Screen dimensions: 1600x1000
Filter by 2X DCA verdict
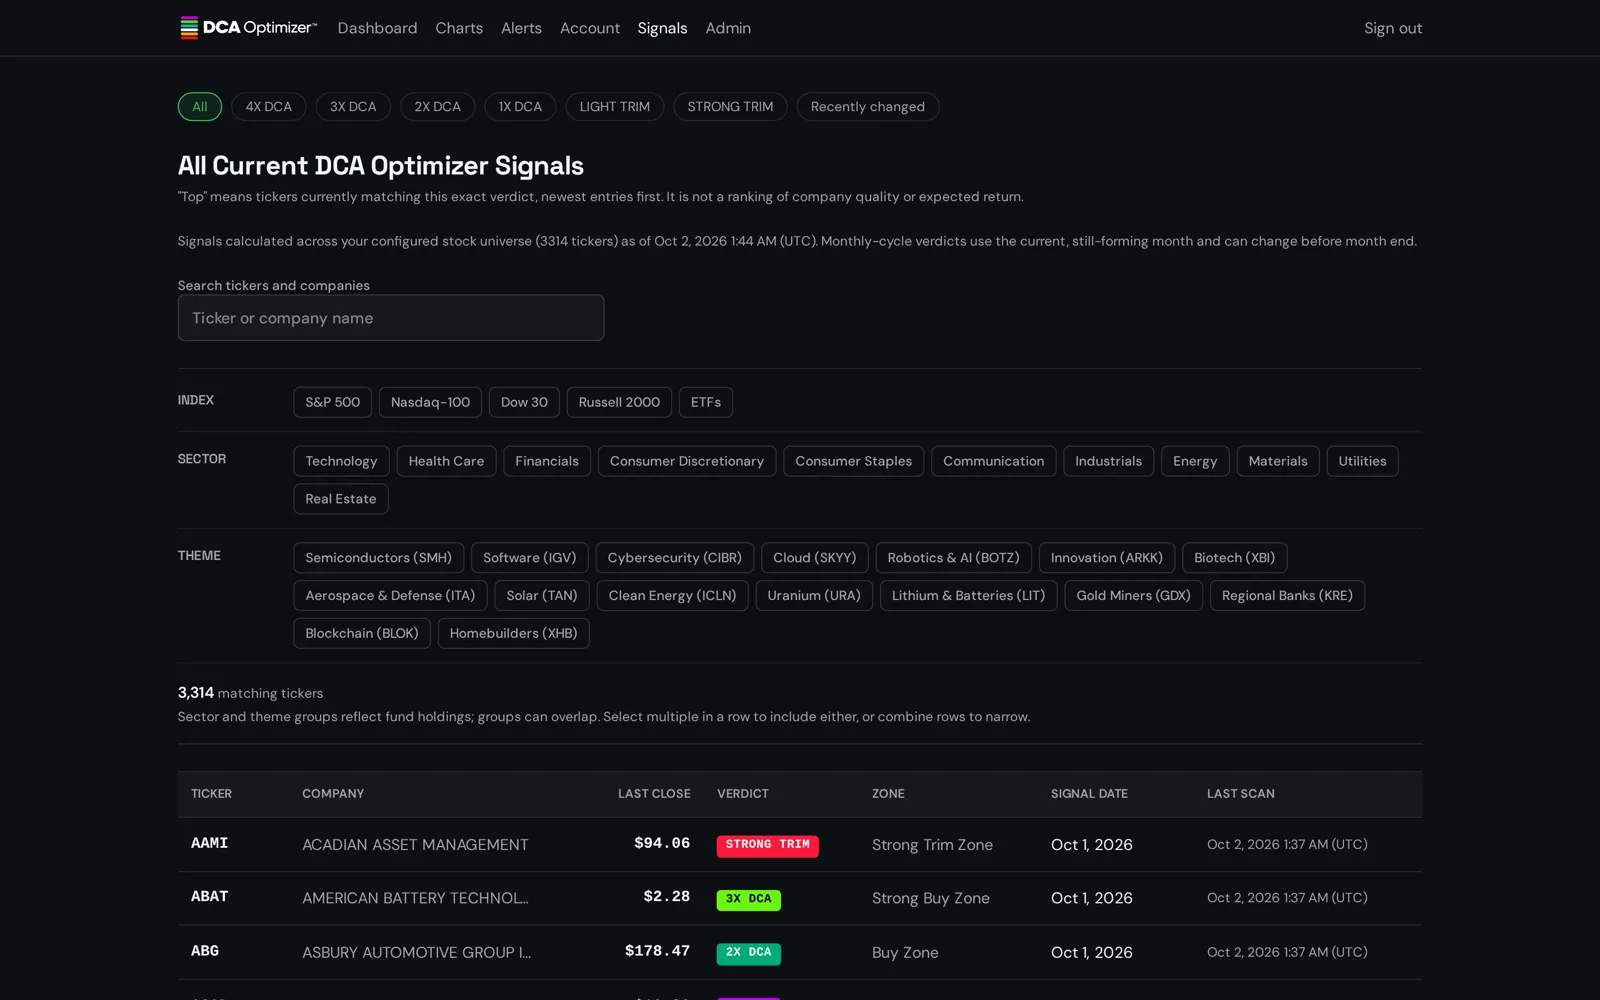coord(438,107)
